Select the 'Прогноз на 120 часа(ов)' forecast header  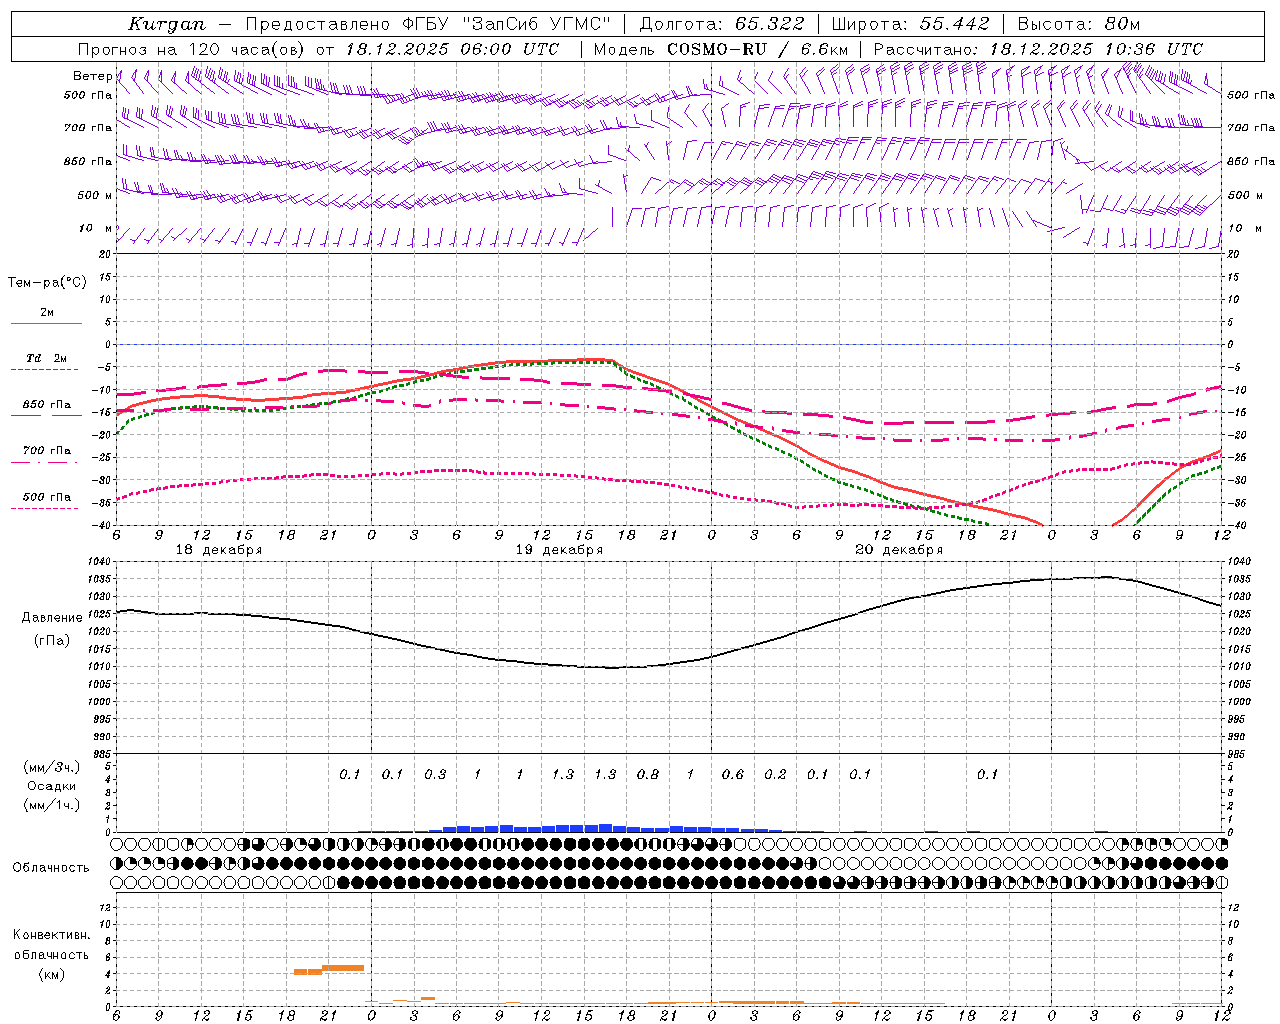click(193, 48)
